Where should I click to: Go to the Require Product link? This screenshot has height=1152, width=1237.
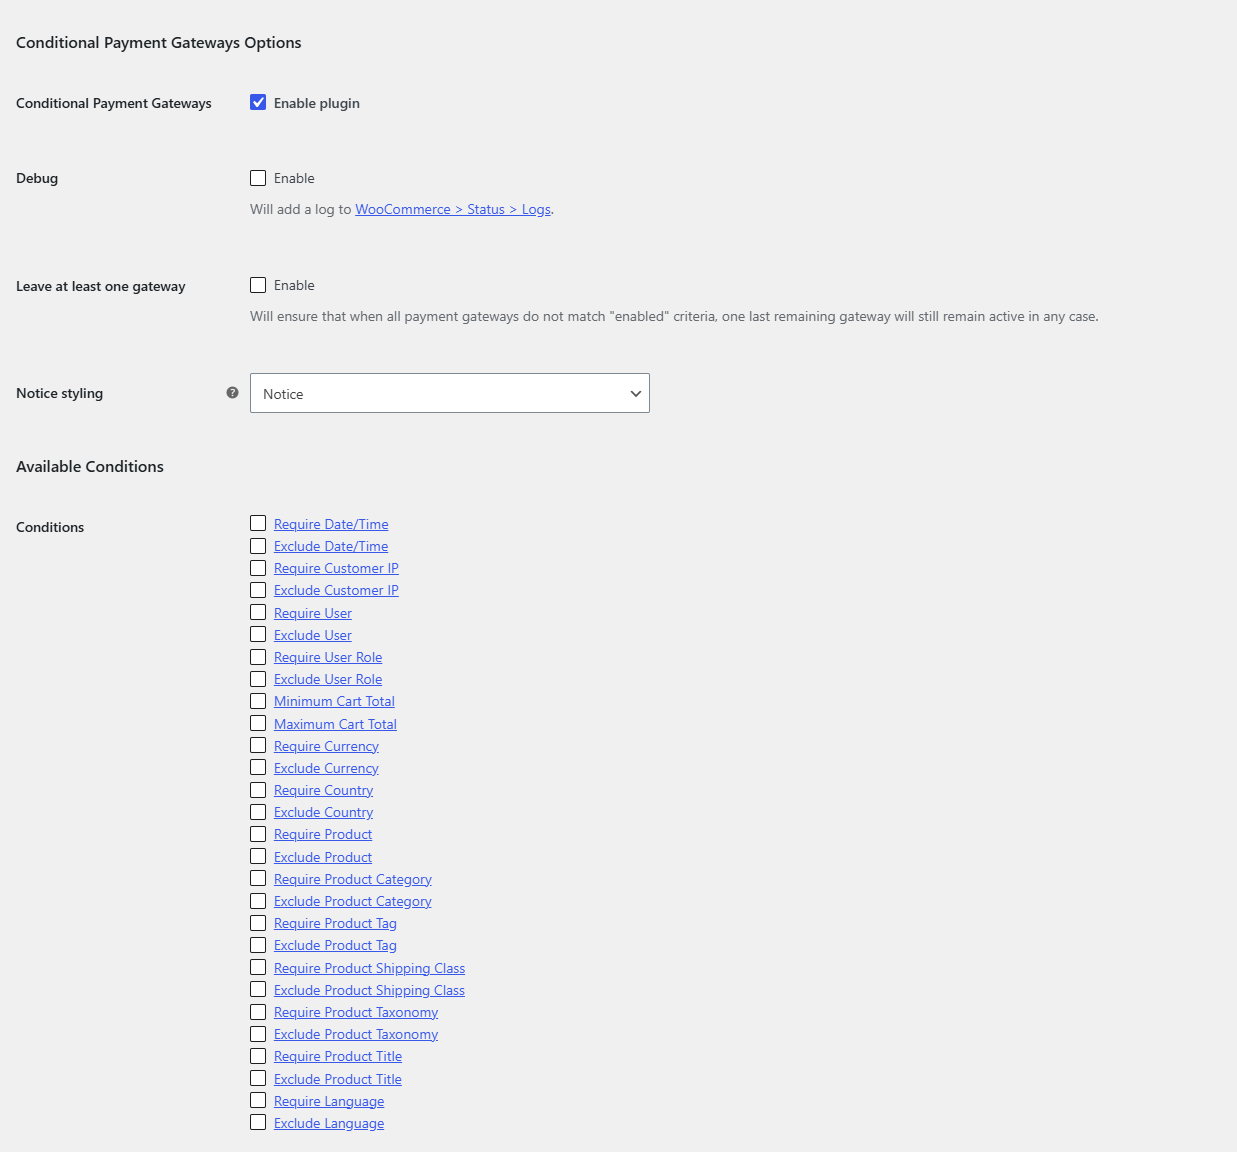[x=323, y=834]
